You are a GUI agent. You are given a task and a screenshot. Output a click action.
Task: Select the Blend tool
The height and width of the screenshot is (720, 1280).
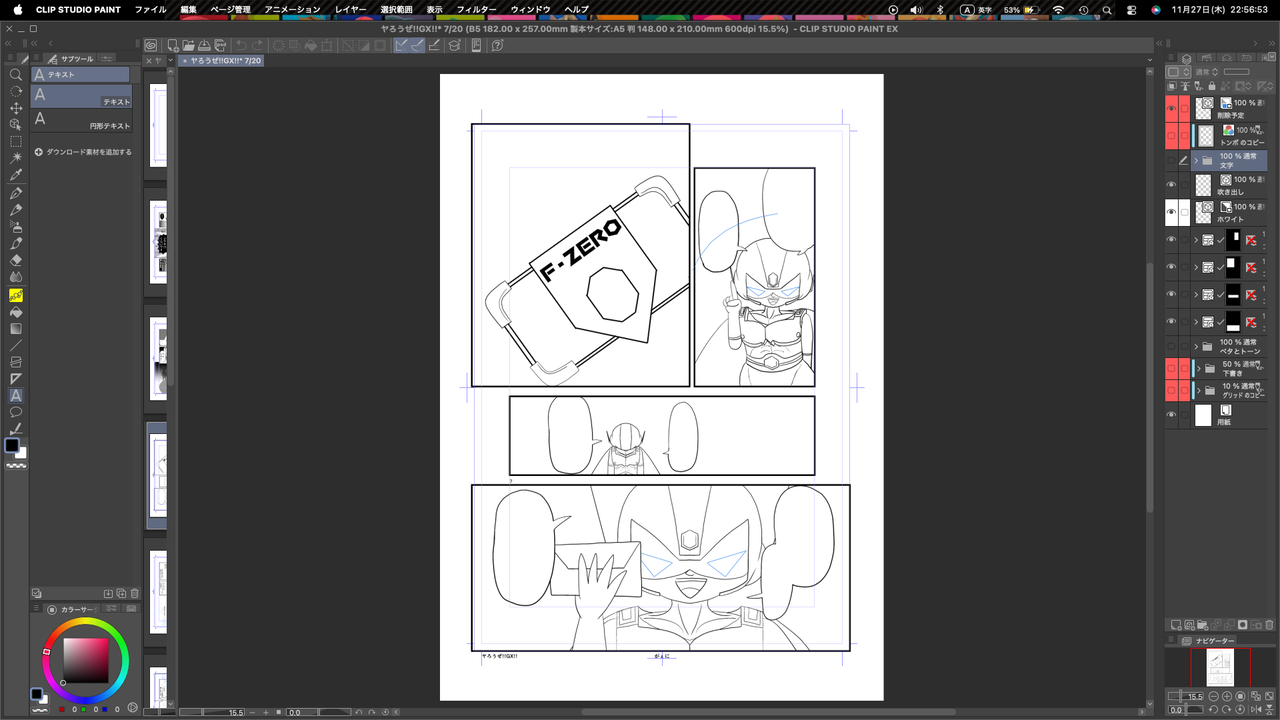tap(16, 277)
